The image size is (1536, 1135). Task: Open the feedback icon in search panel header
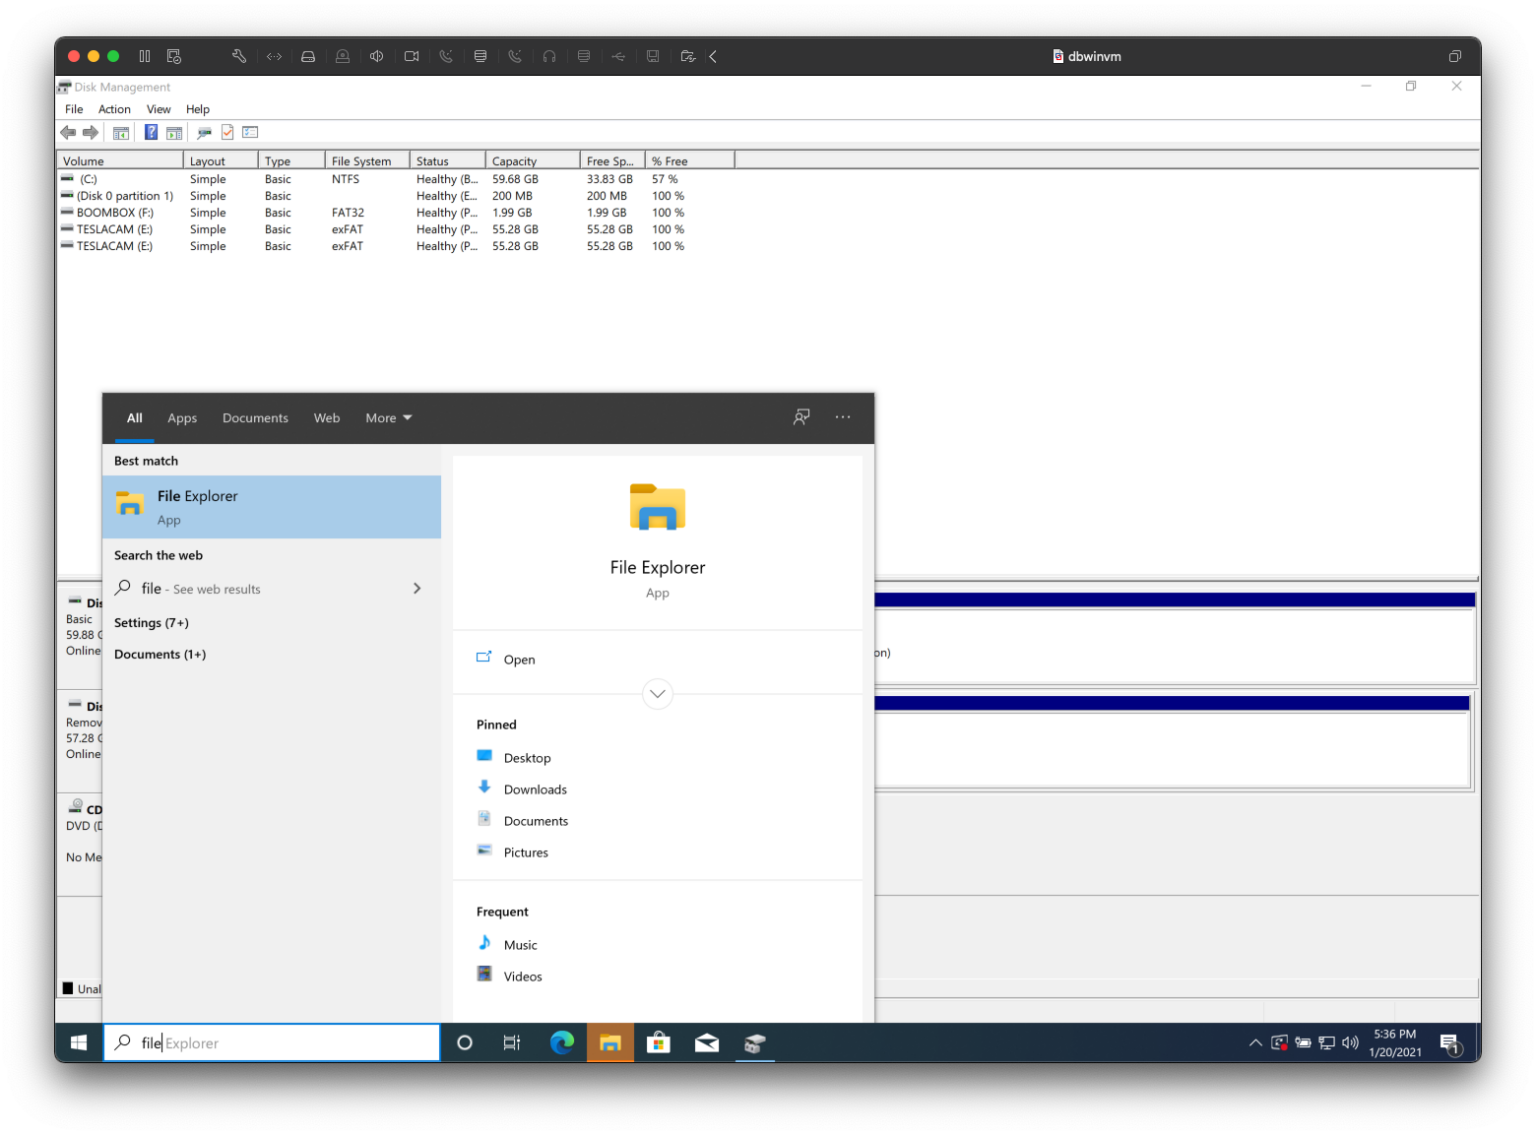pyautogui.click(x=801, y=417)
